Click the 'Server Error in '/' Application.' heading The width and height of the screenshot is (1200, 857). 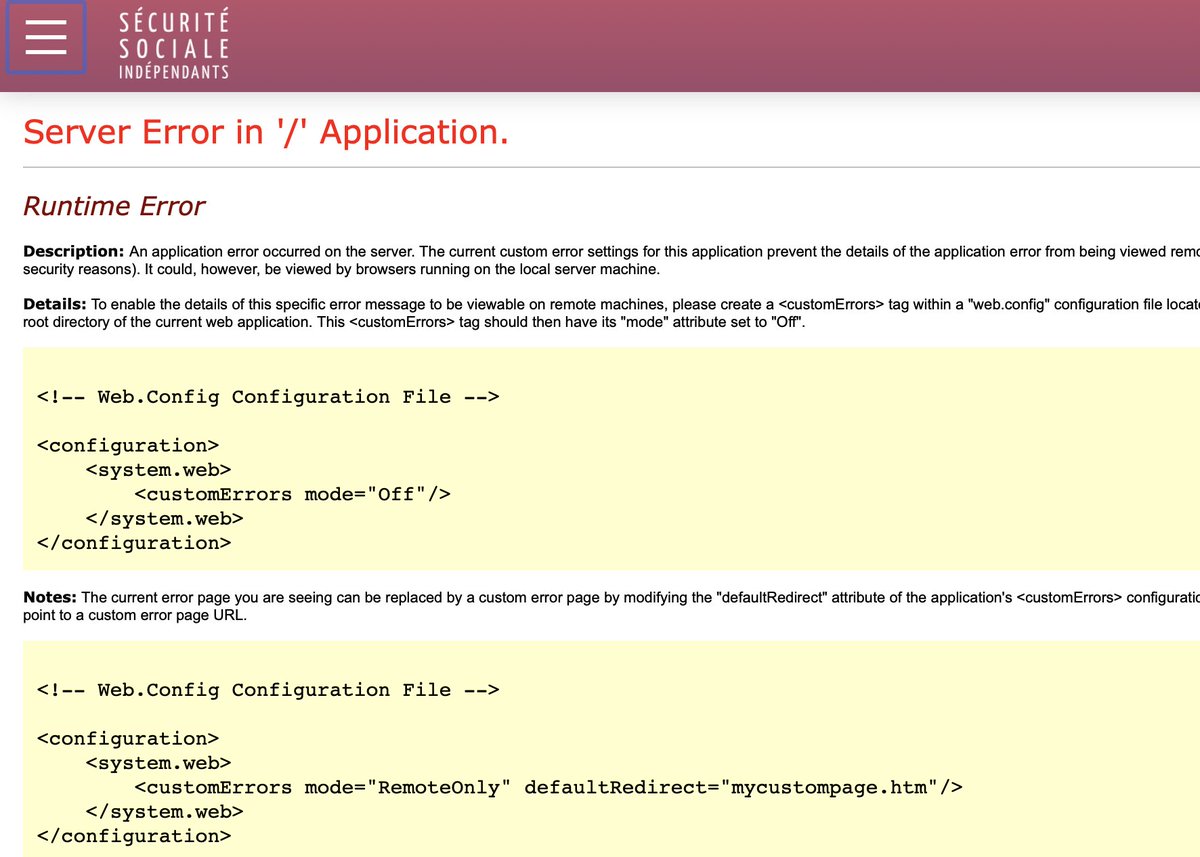(x=266, y=132)
